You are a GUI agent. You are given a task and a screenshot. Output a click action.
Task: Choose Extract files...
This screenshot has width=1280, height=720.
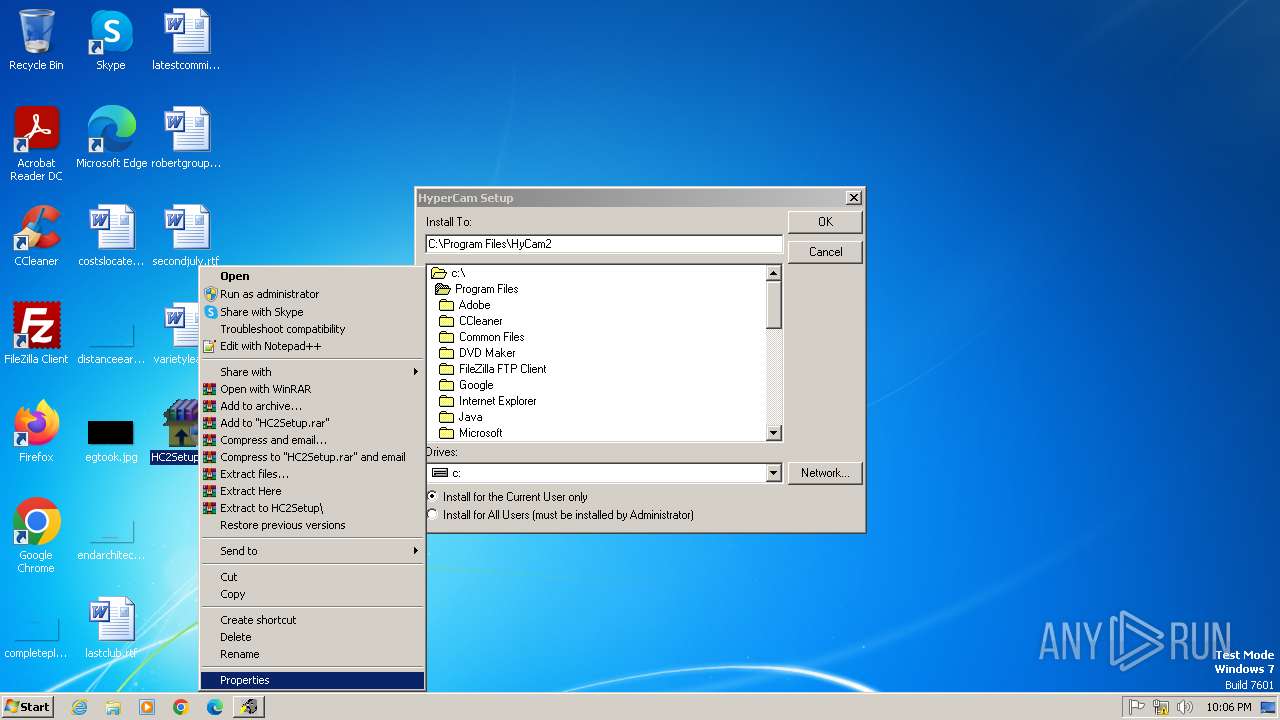point(312,474)
